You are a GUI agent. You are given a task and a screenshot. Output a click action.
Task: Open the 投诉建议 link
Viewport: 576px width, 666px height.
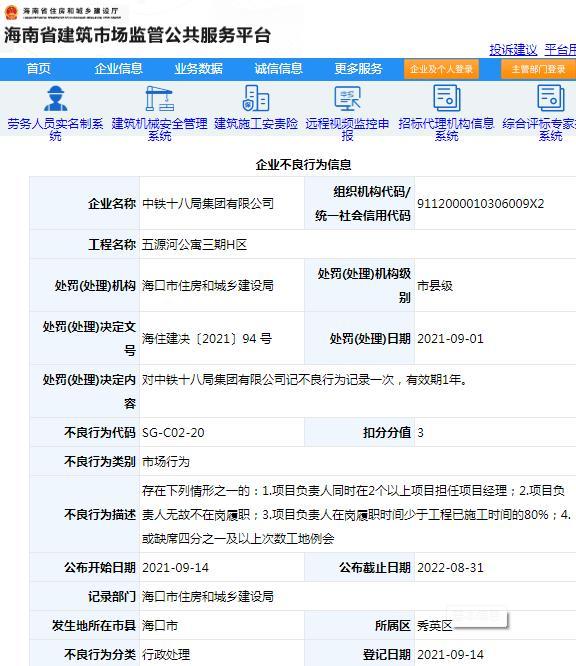(513, 50)
